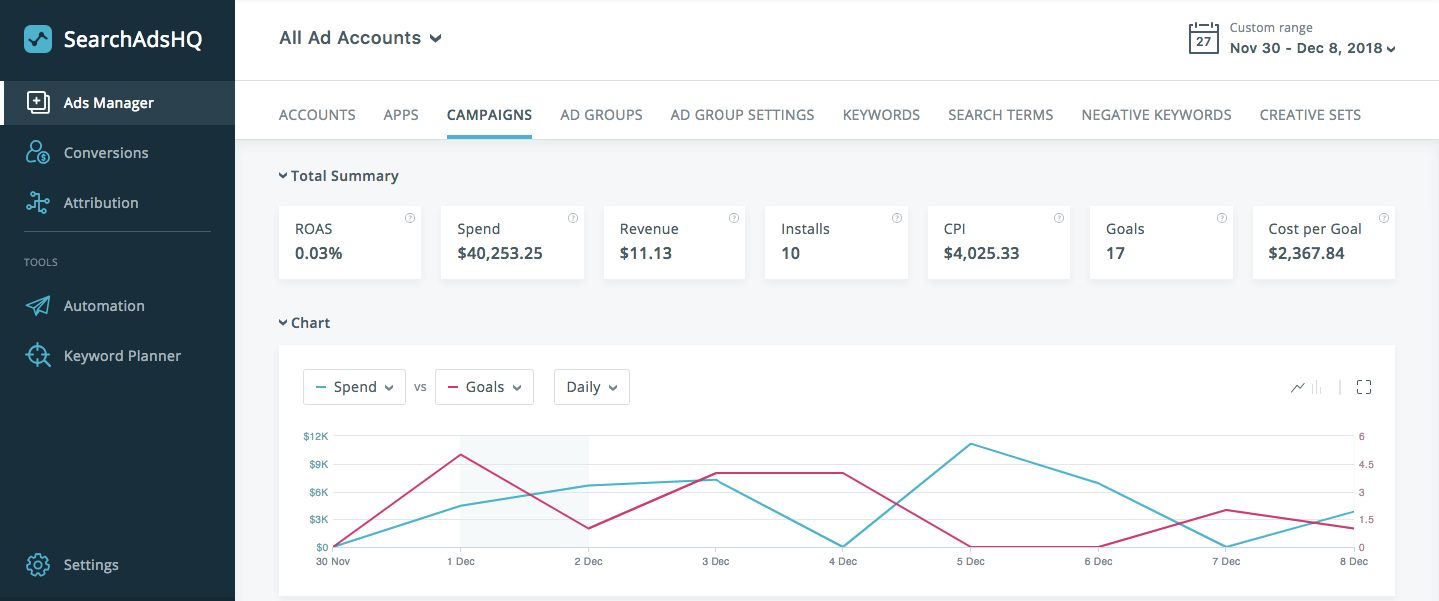Click the Automation paper-plane icon
This screenshot has width=1439, height=601.
click(x=37, y=305)
